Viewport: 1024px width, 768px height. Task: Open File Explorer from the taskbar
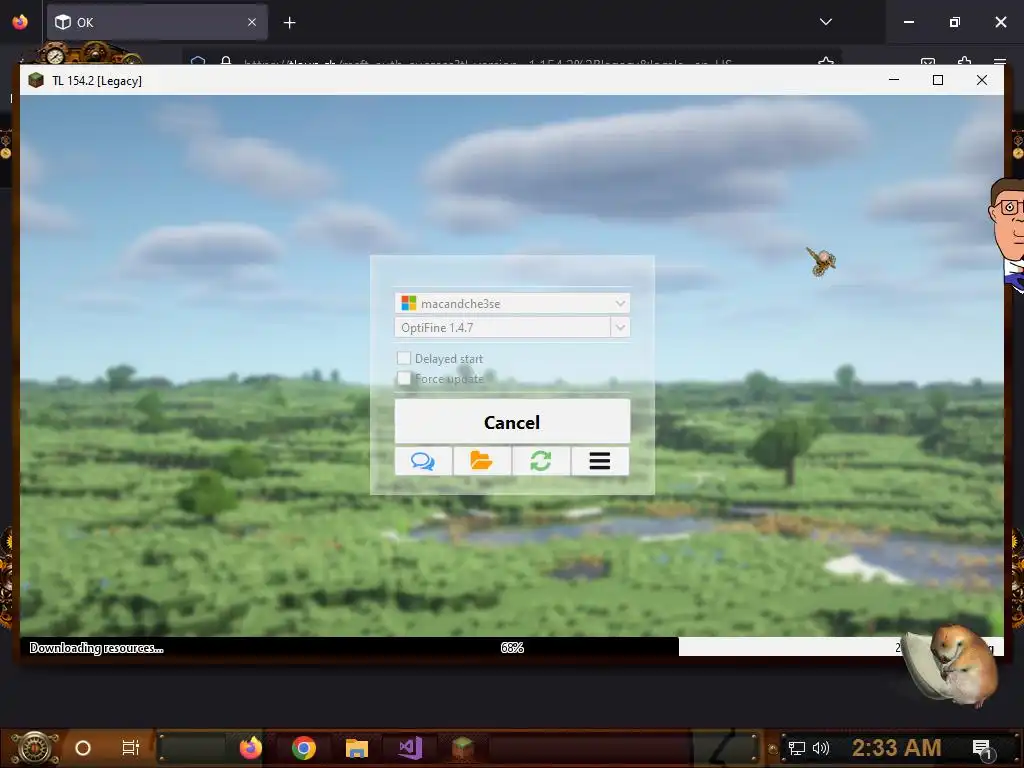(357, 748)
